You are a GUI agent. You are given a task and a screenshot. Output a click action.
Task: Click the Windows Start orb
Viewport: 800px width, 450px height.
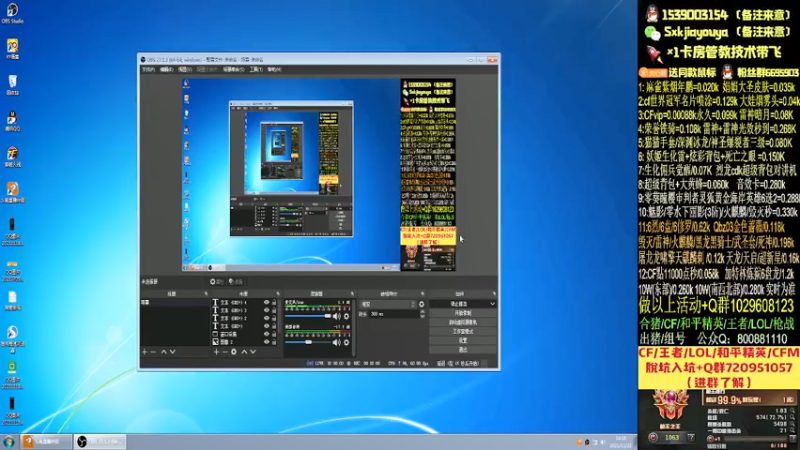[9, 441]
